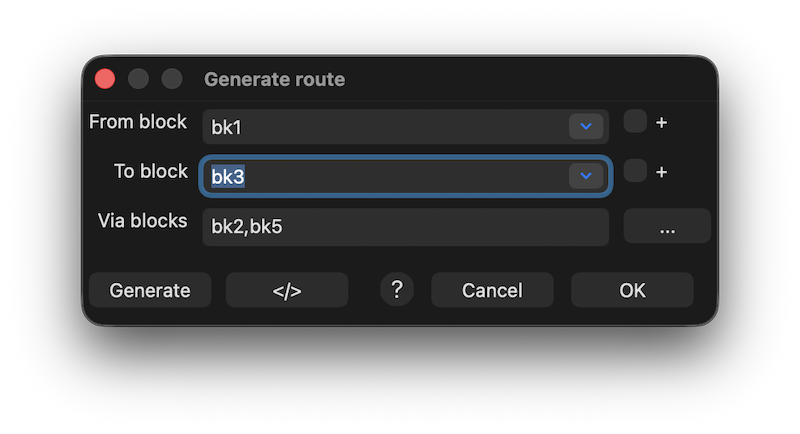This screenshot has height=434, width=800.
Task: Expand the To block dropdown arrow
Action: (586, 176)
